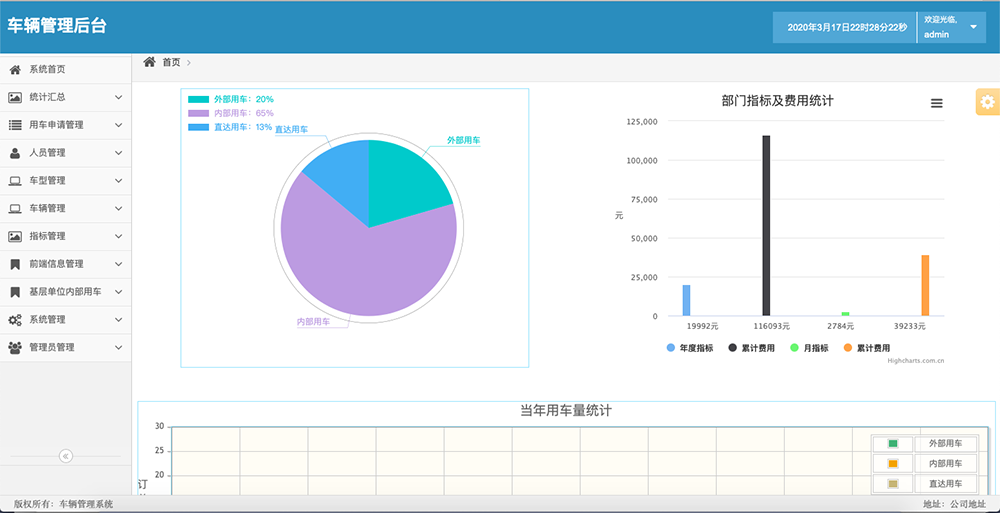Select 车辆管理 in the sidebar
This screenshot has width=1000, height=513.
coord(66,209)
